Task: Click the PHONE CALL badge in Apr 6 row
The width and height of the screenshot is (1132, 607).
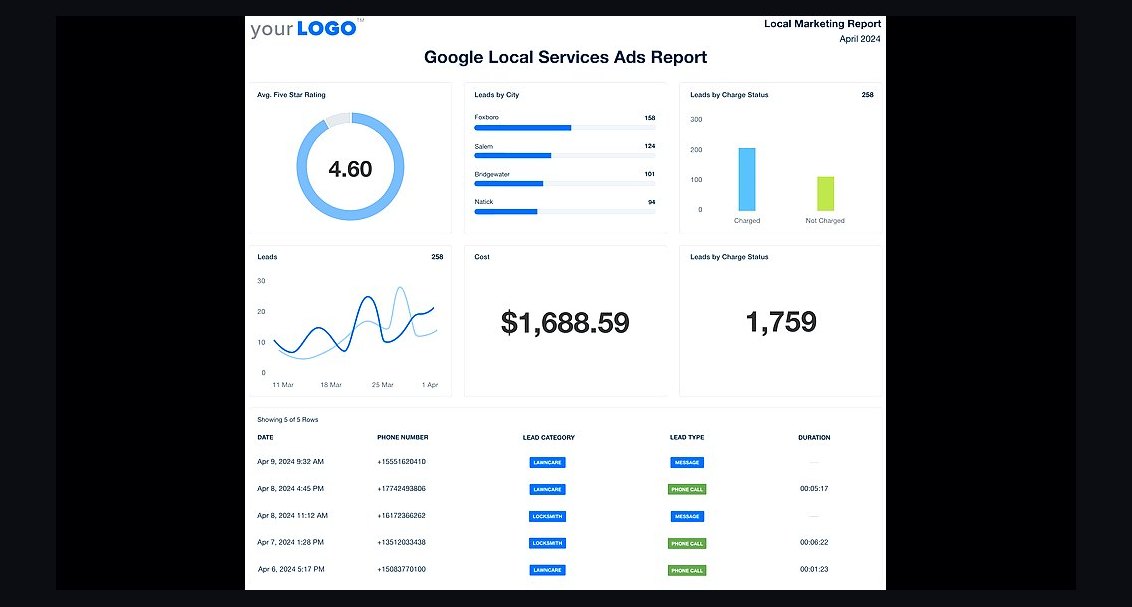Action: click(x=687, y=570)
